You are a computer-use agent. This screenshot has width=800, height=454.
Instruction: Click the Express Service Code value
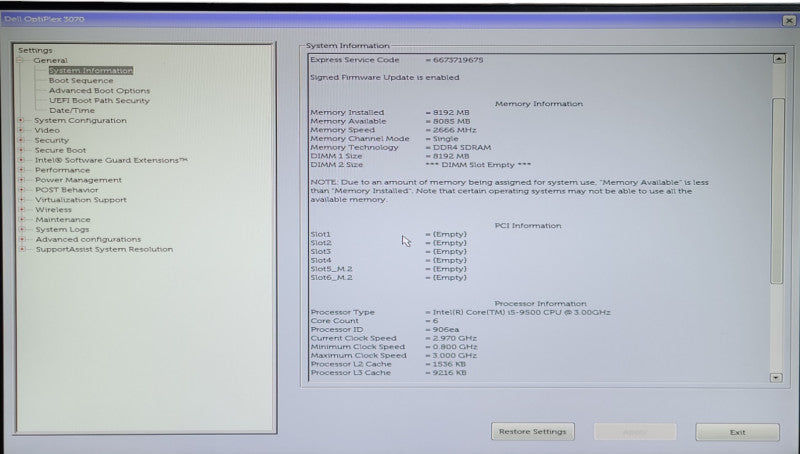458,60
